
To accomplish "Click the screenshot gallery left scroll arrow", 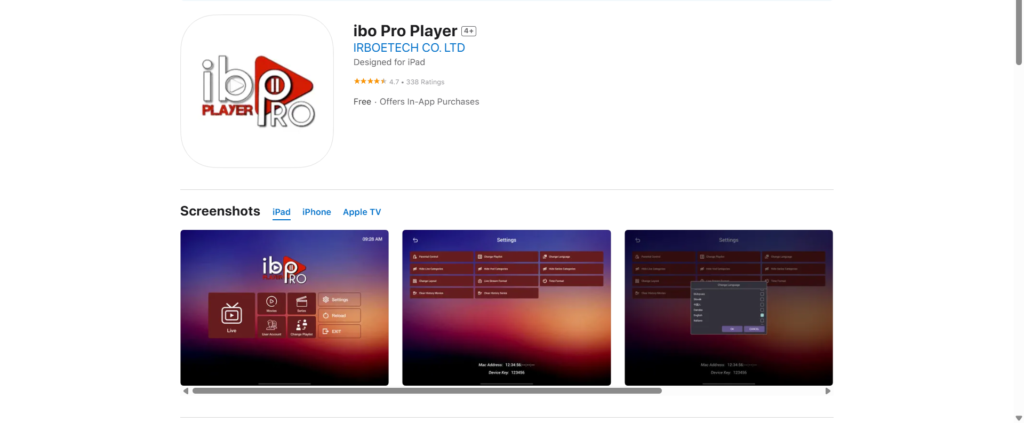I will click(x=185, y=391).
